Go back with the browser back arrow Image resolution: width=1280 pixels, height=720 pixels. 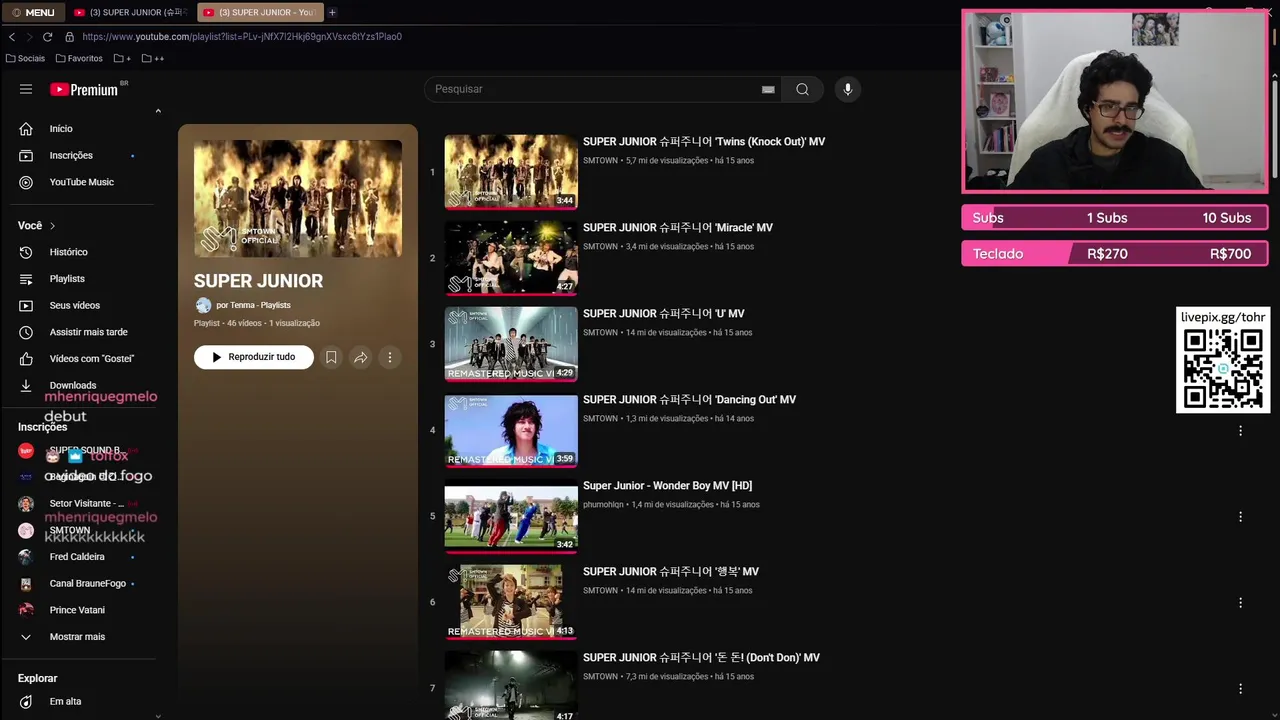point(12,37)
